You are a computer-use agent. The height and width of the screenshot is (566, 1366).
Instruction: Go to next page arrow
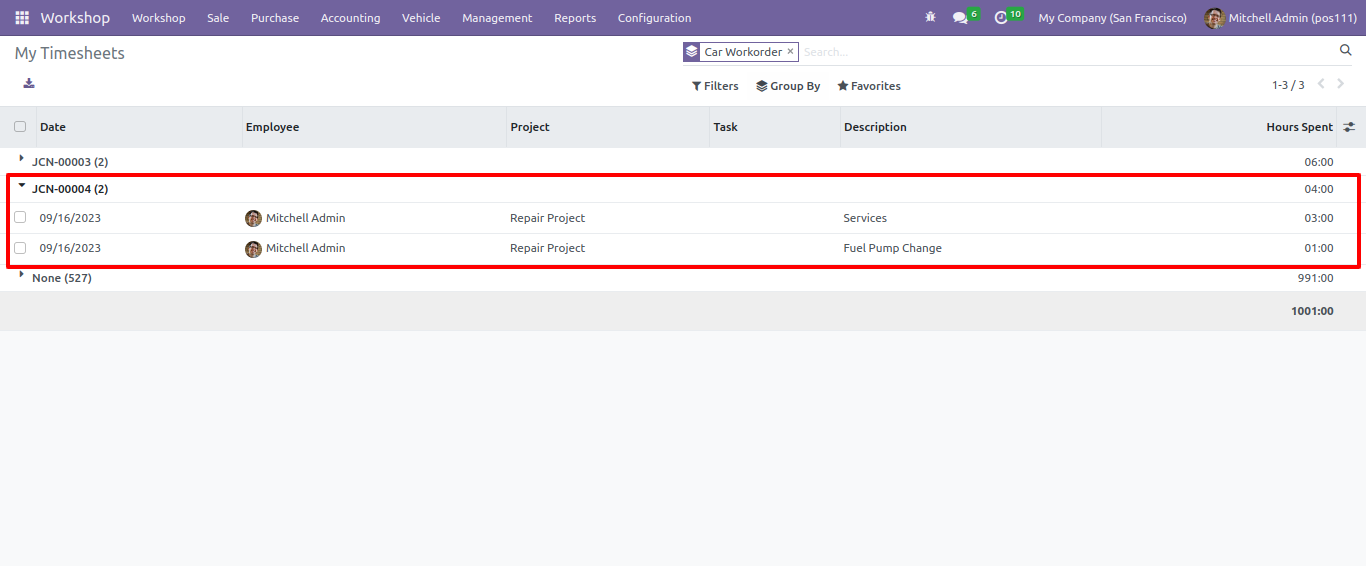(x=1341, y=84)
